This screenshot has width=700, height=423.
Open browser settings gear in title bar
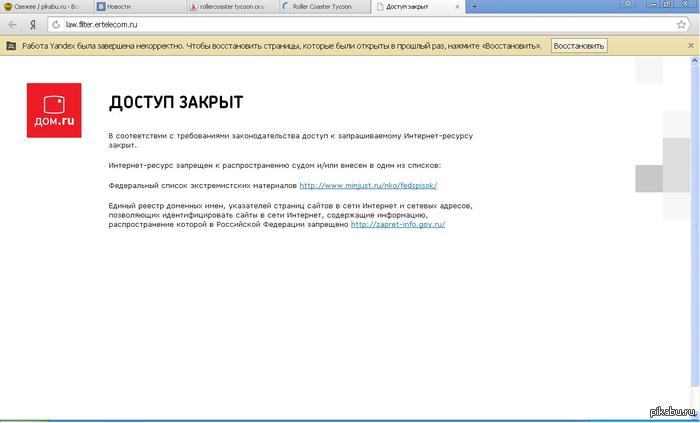point(630,5)
